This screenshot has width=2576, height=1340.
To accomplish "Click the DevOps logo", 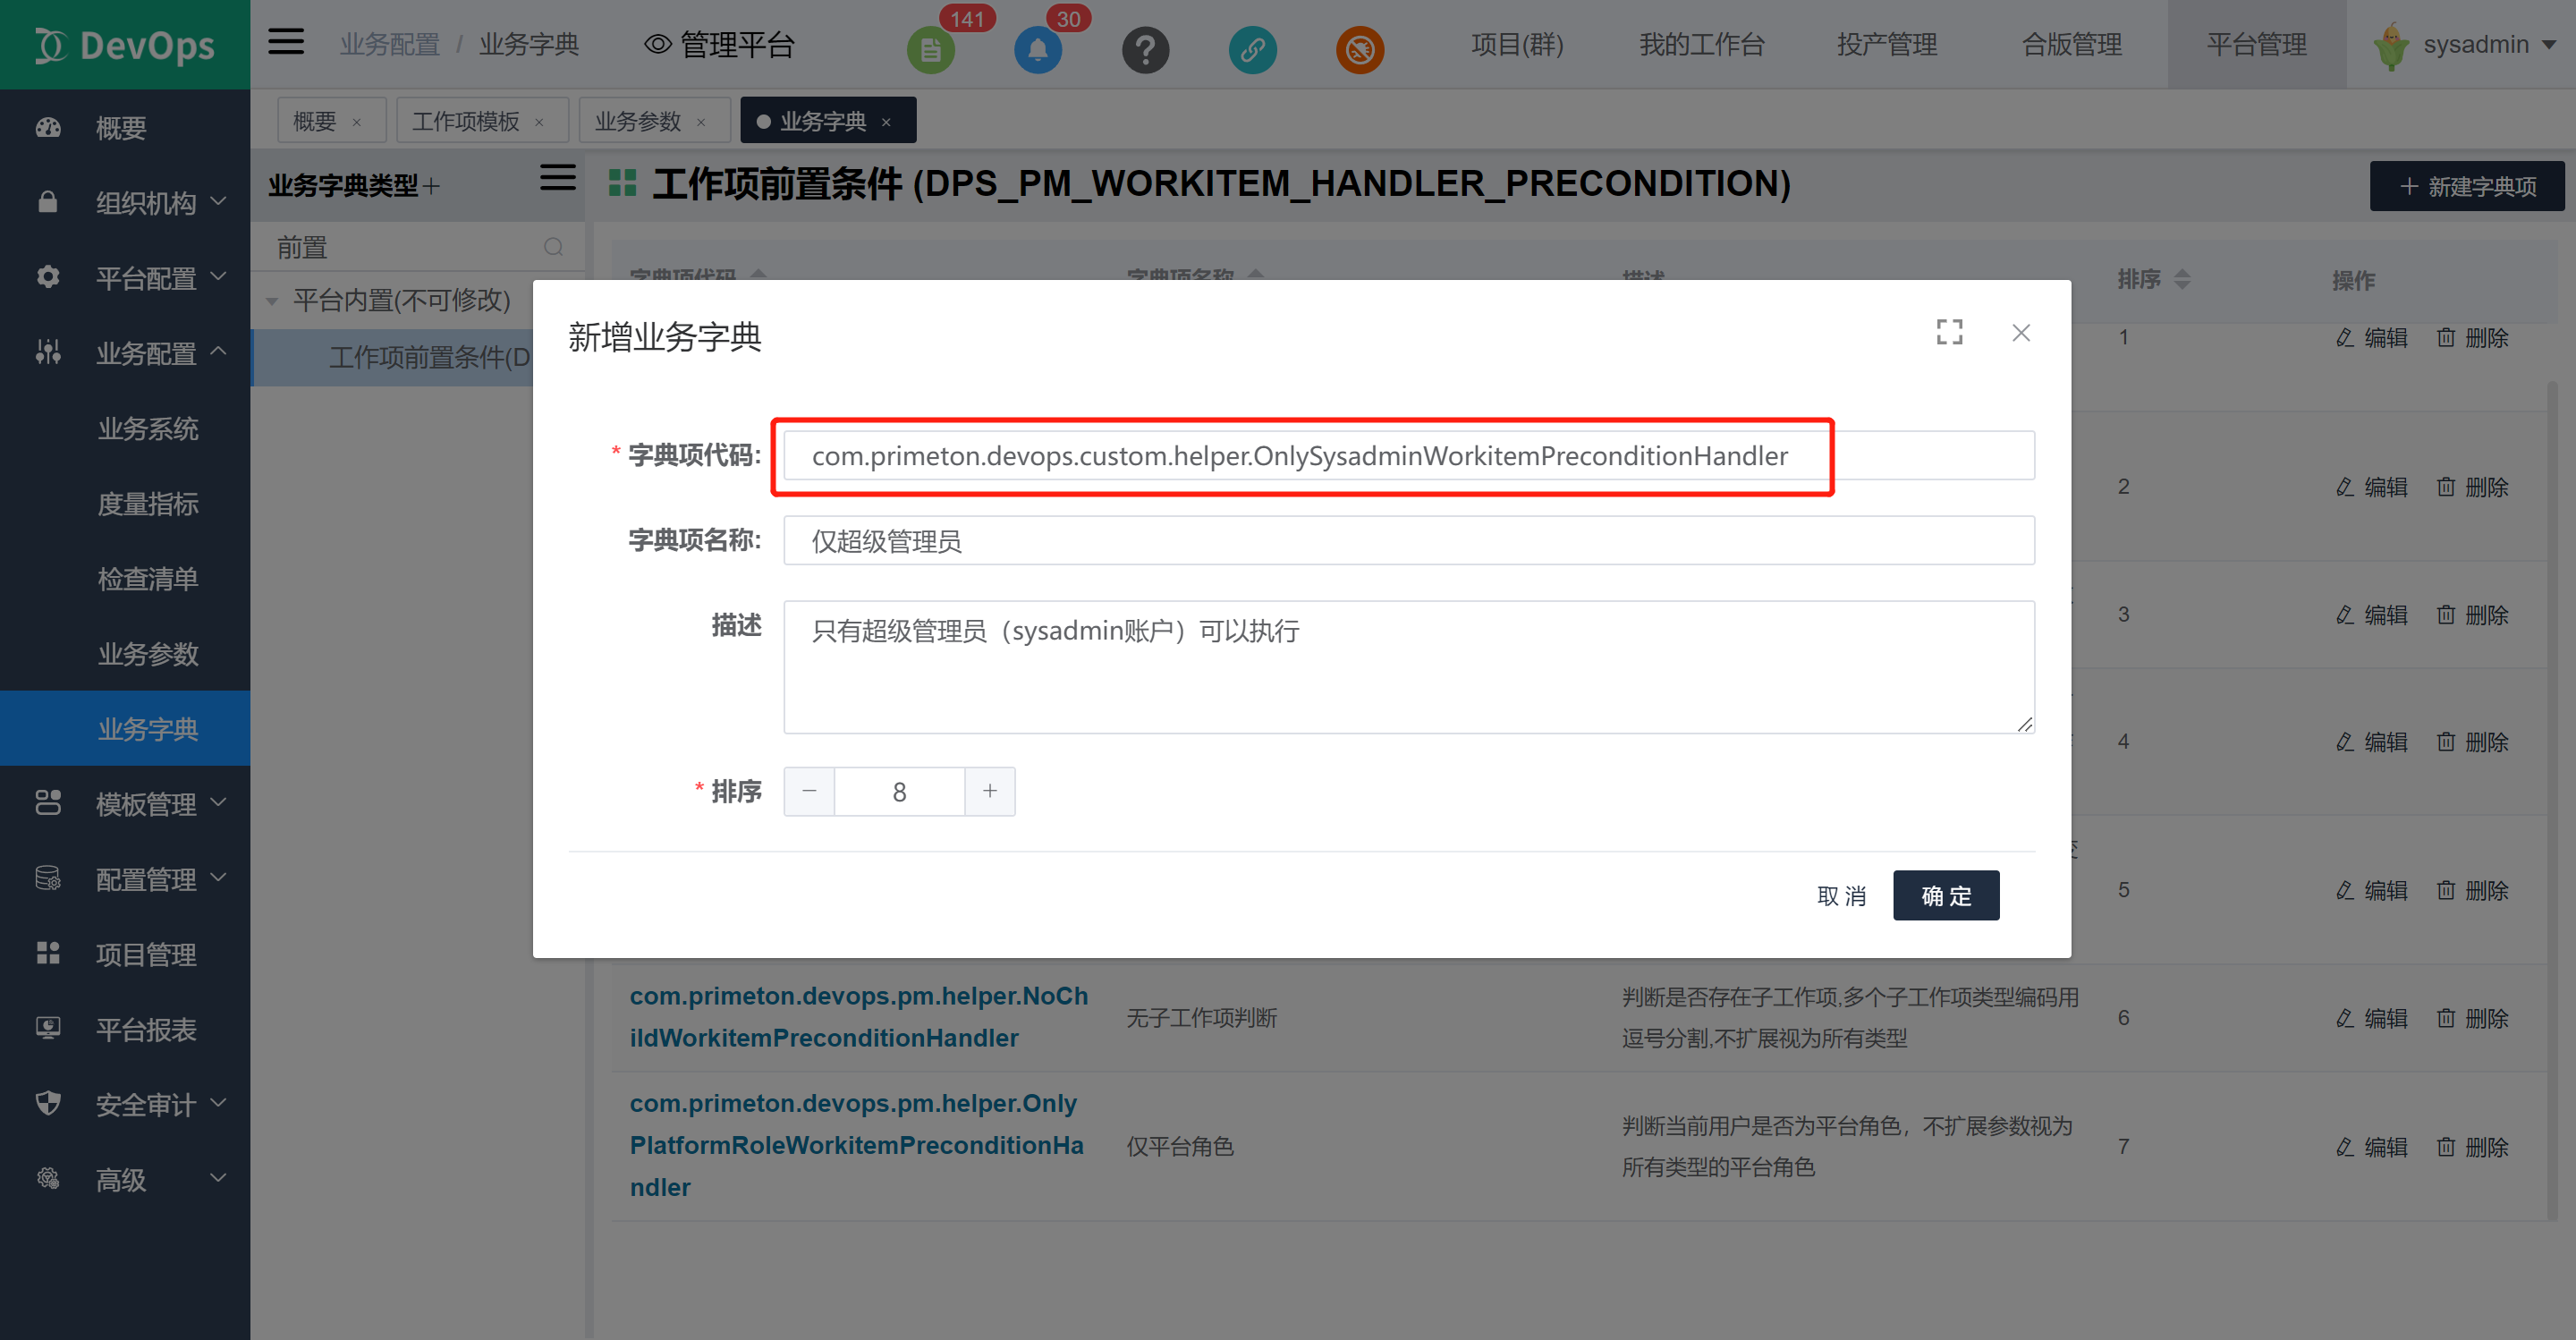I will pyautogui.click(x=124, y=44).
